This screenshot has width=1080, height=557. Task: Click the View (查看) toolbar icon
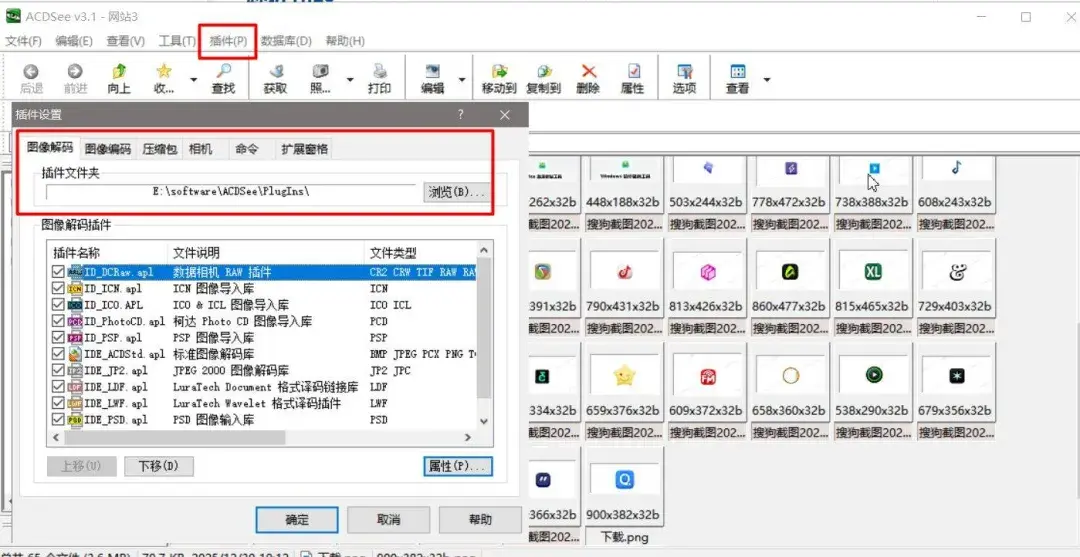(738, 72)
